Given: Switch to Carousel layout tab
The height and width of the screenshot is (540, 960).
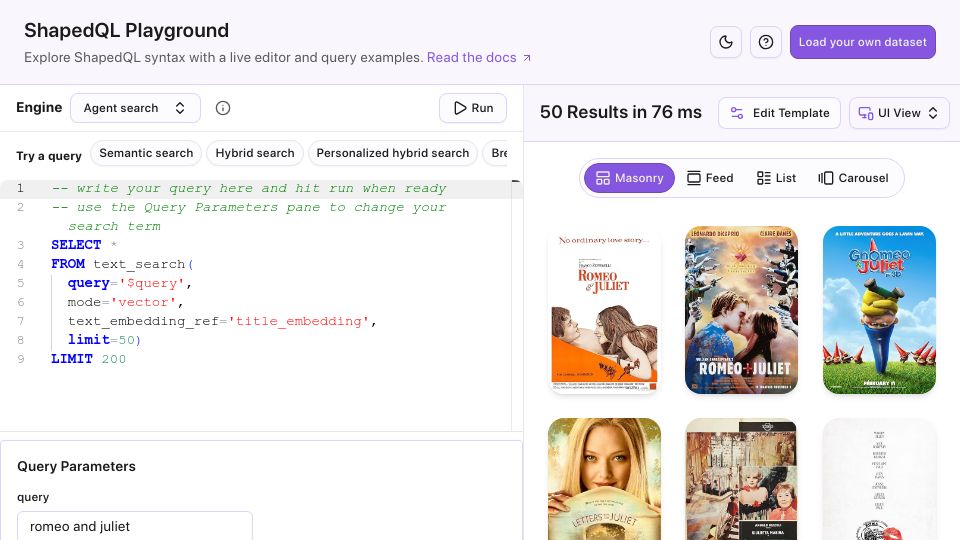Looking at the screenshot, I should pos(853,178).
